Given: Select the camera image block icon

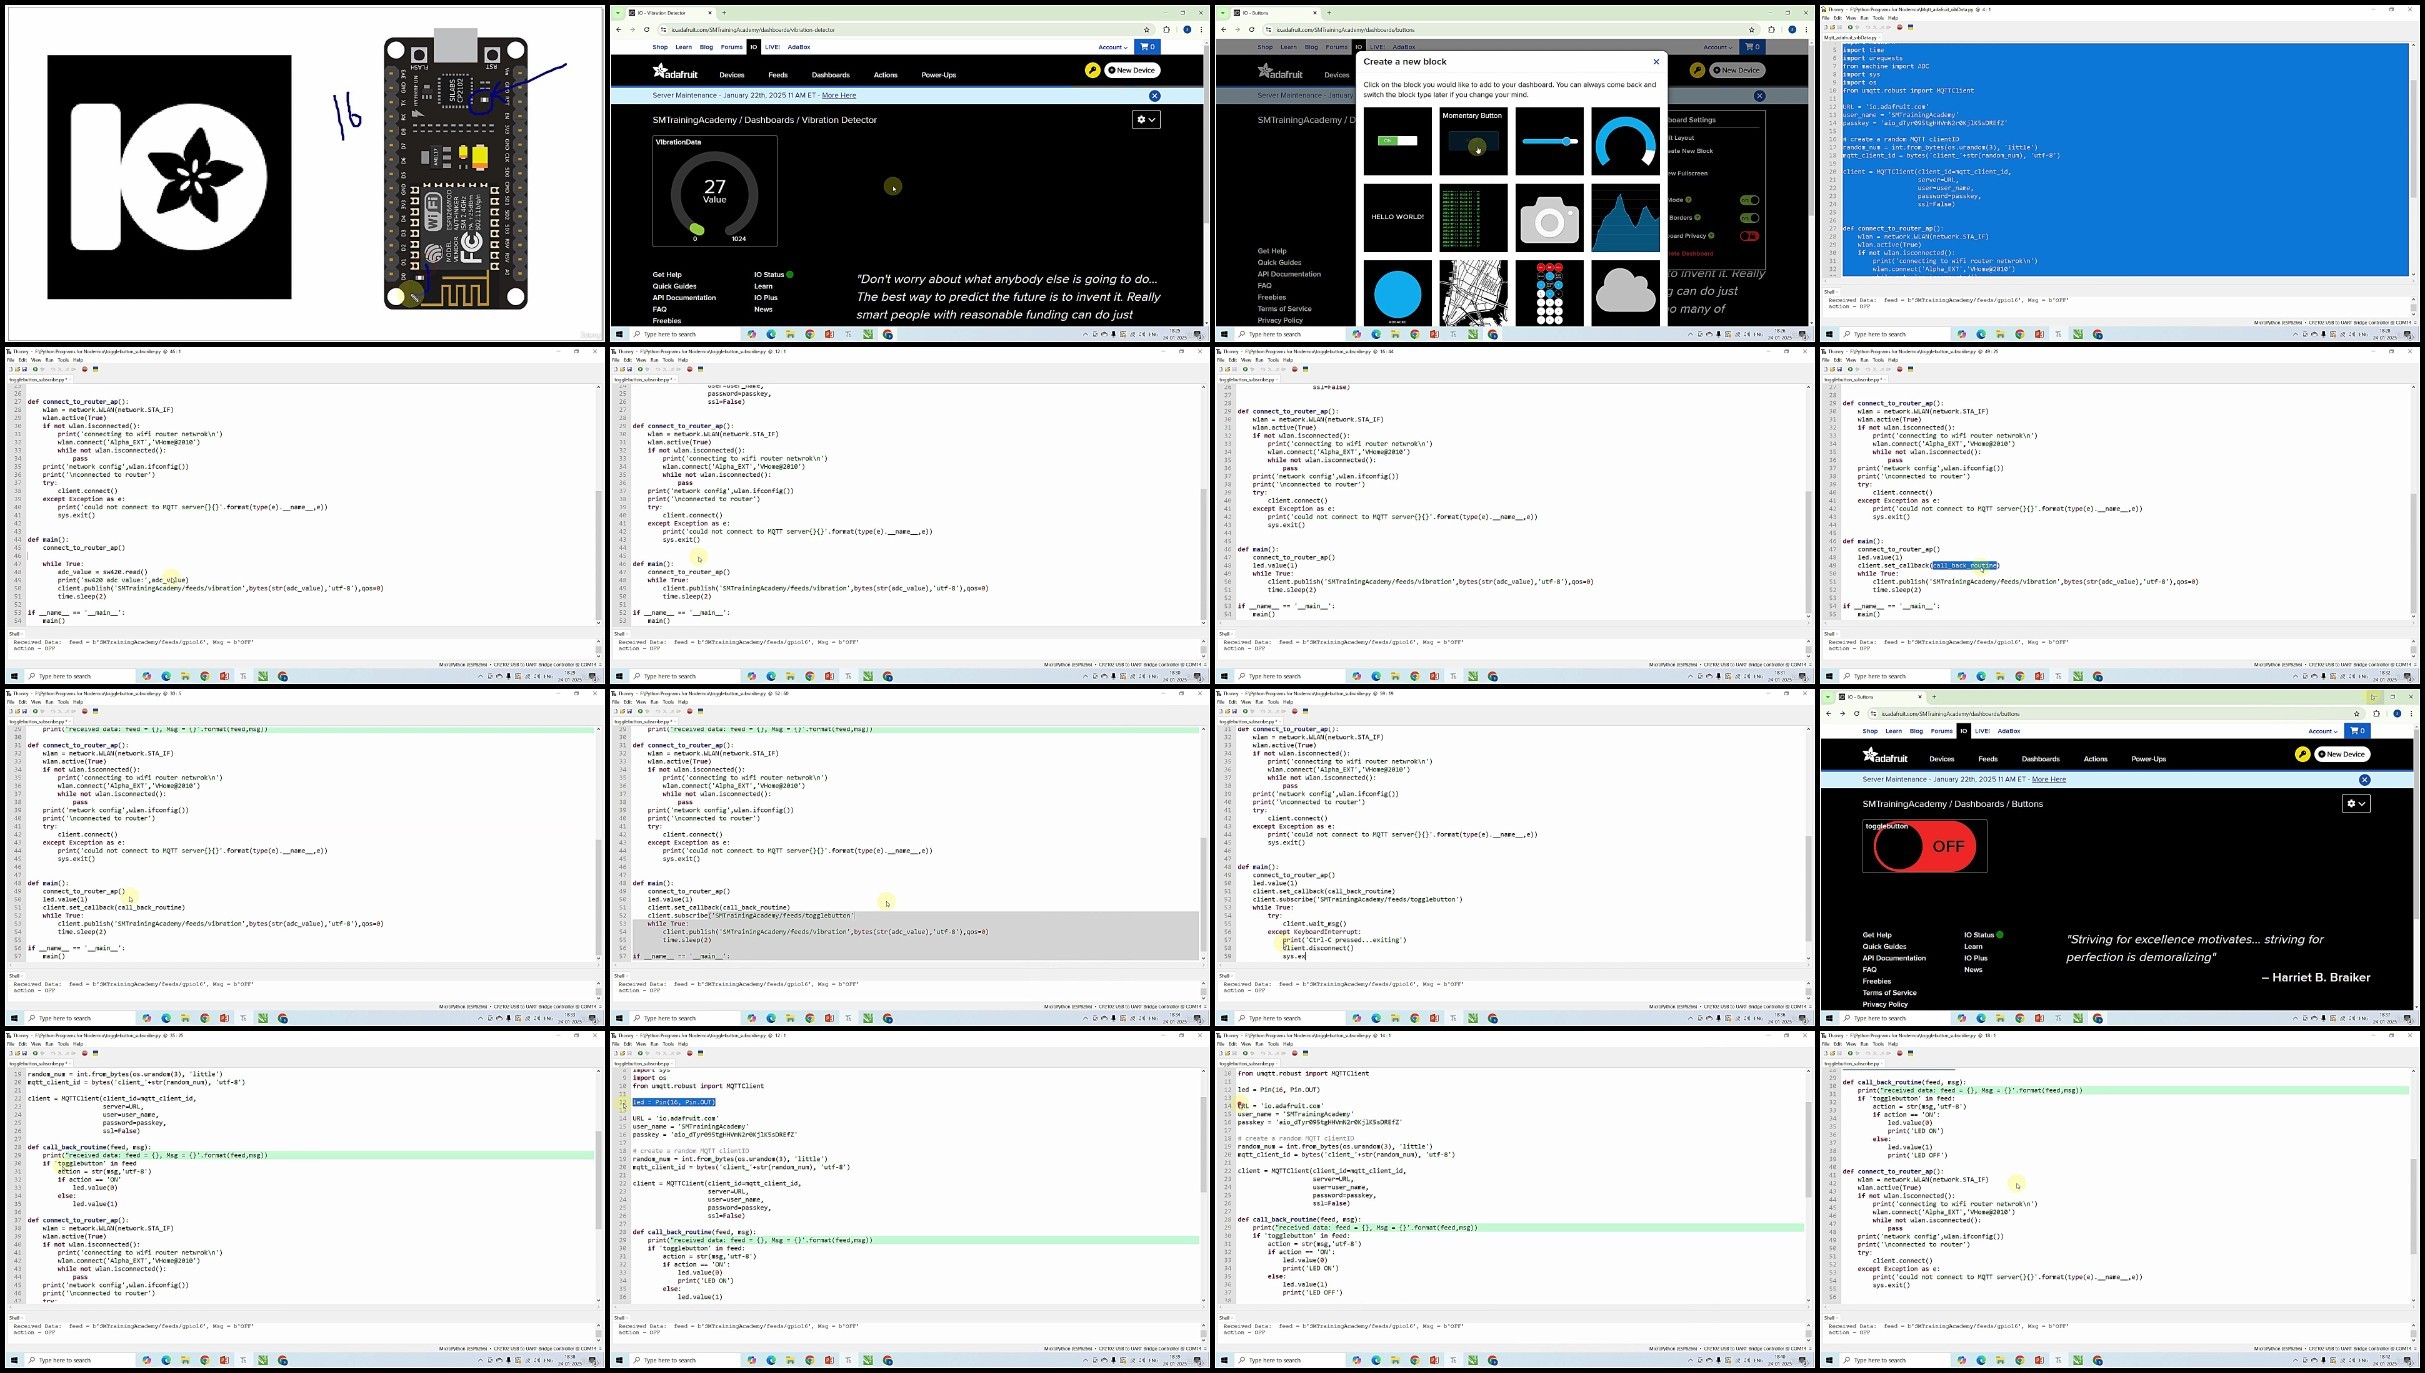Looking at the screenshot, I should [1549, 218].
